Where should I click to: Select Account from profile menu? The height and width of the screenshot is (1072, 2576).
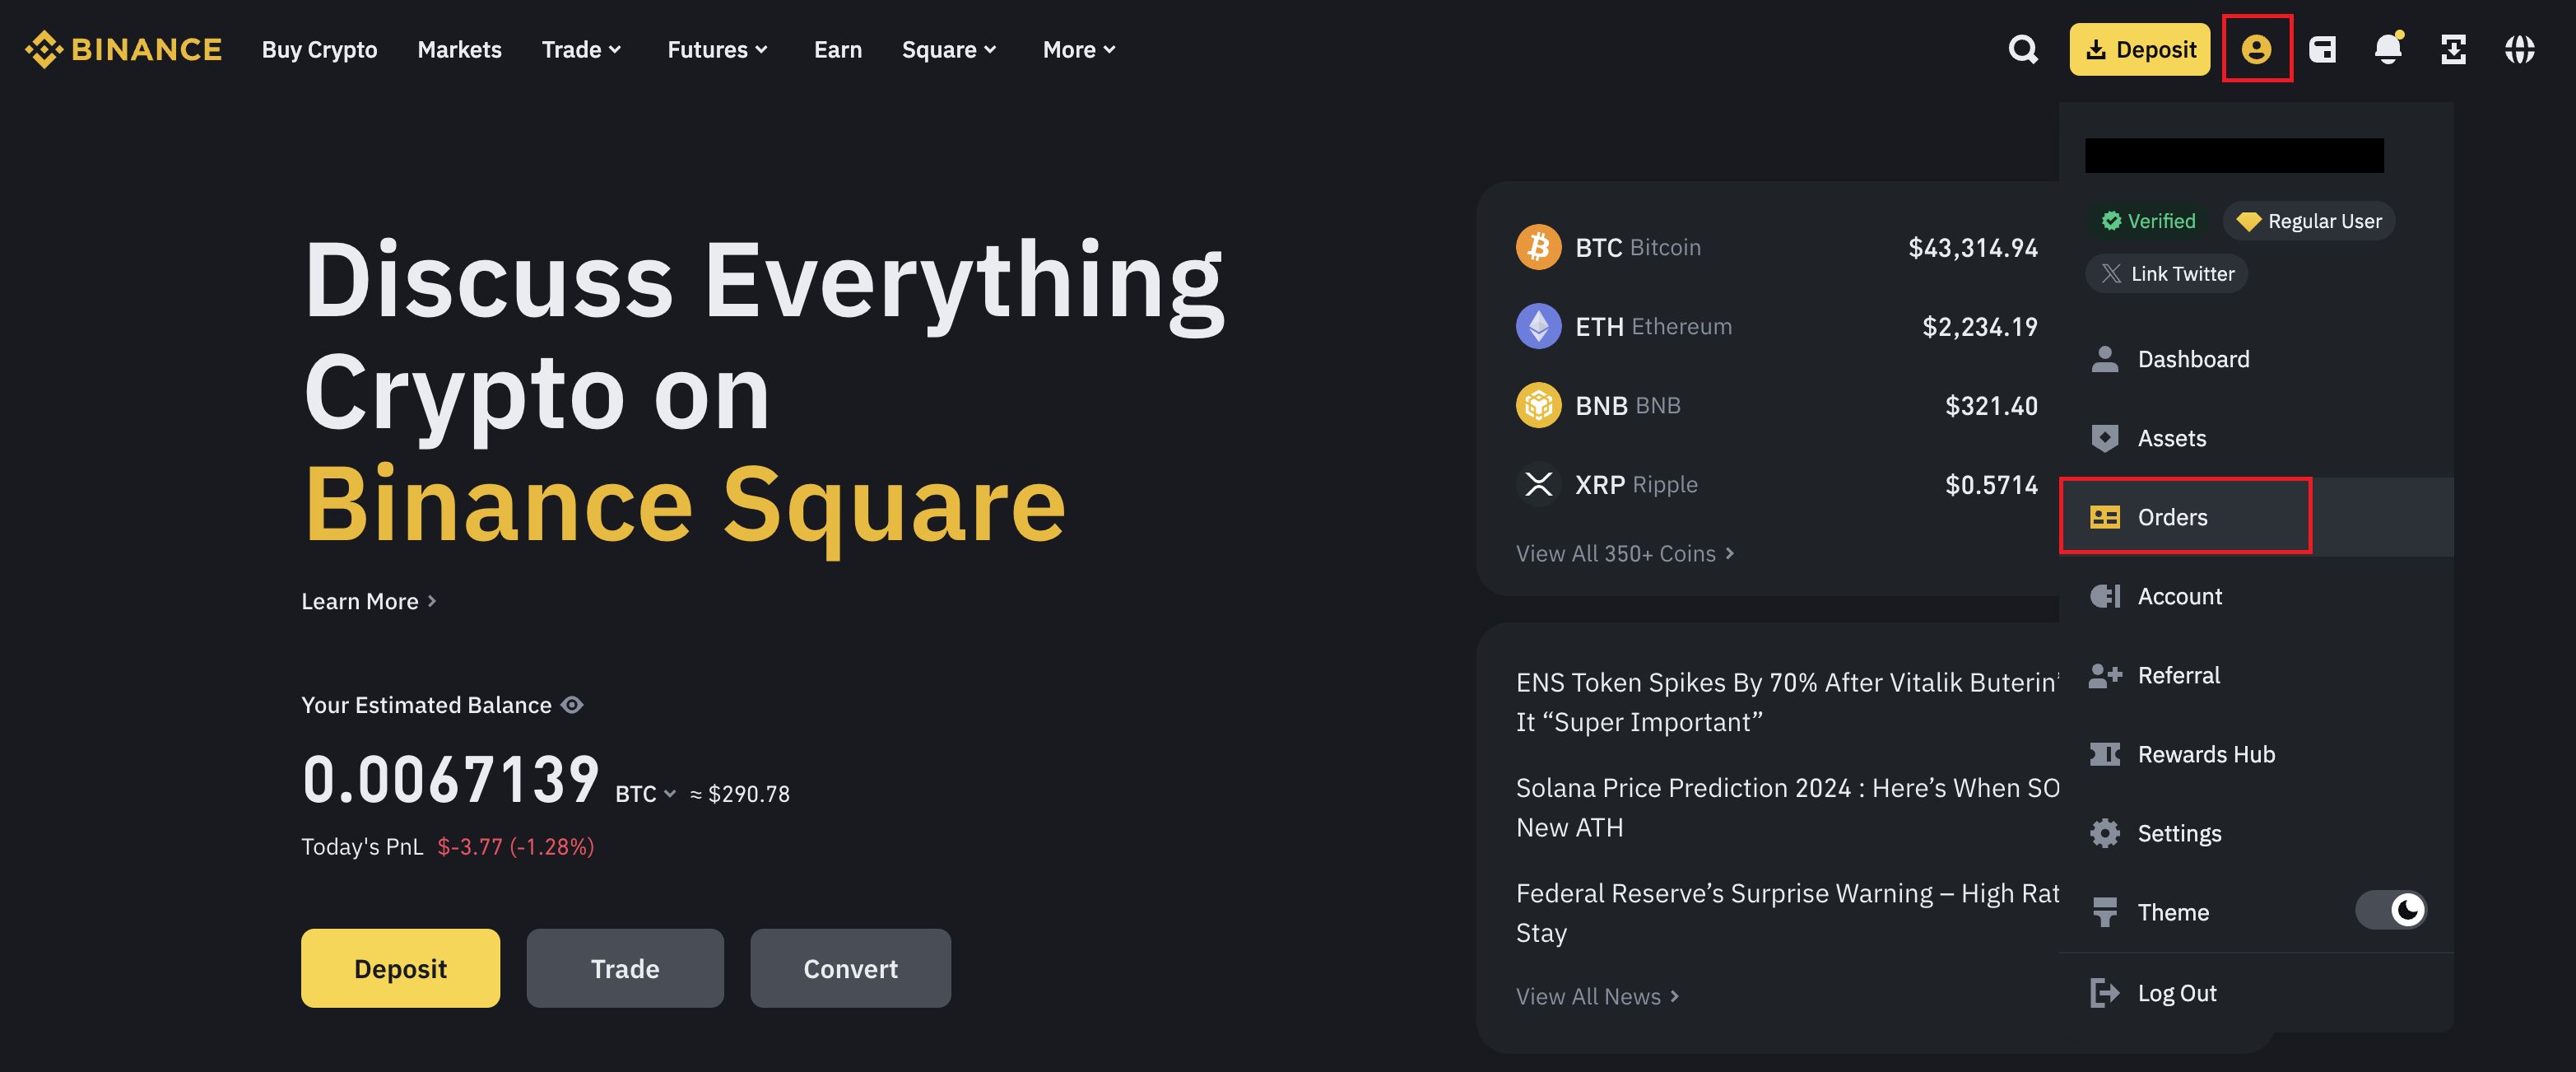tap(2256, 596)
